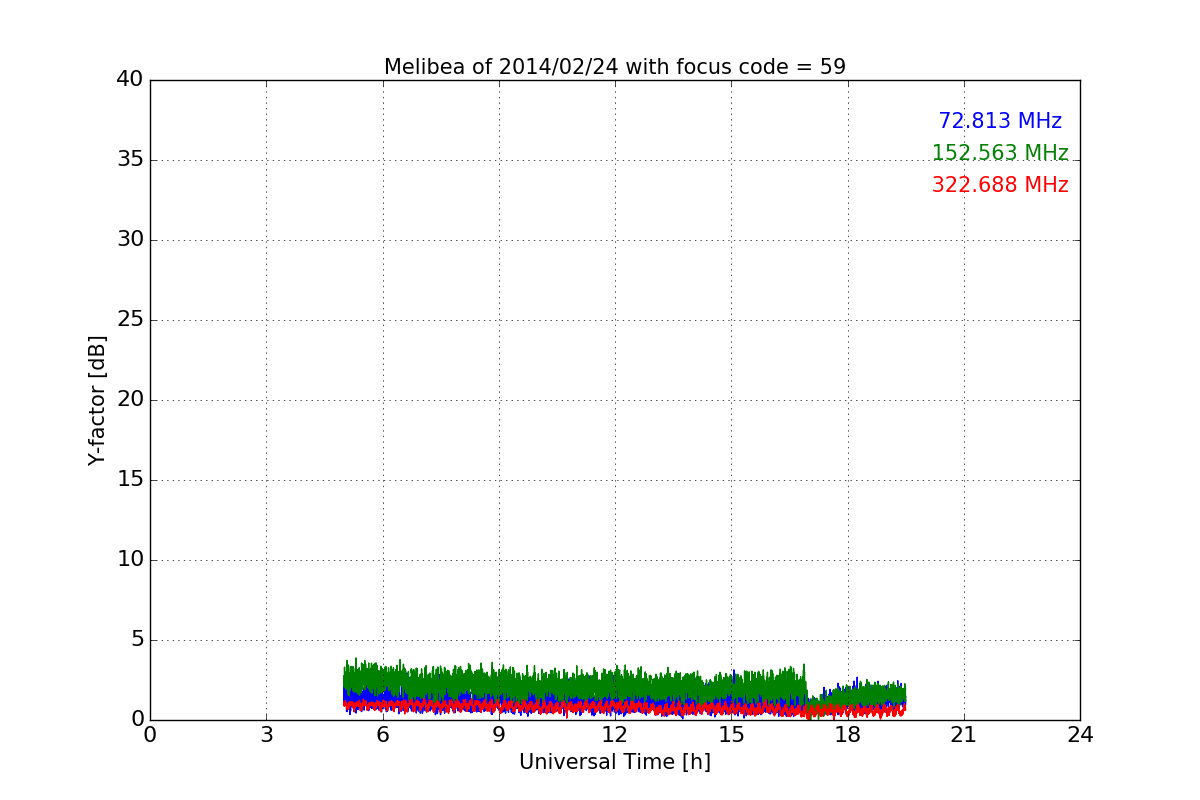Select the red 322.688 MHz legend label

pyautogui.click(x=1000, y=185)
